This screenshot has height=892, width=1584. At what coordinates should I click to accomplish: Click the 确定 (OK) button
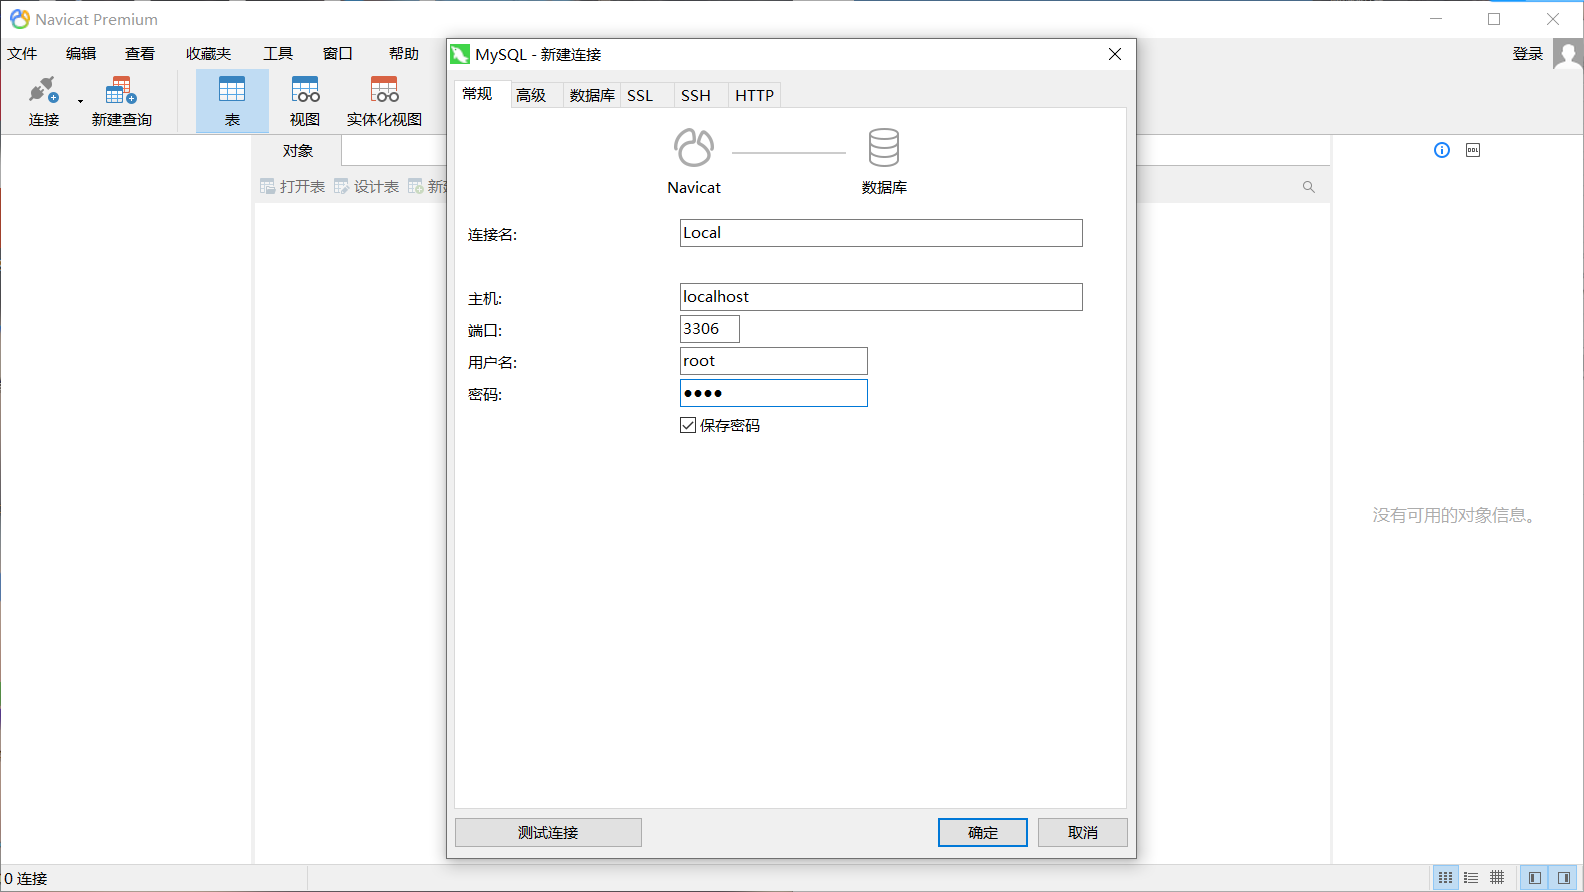tap(983, 832)
